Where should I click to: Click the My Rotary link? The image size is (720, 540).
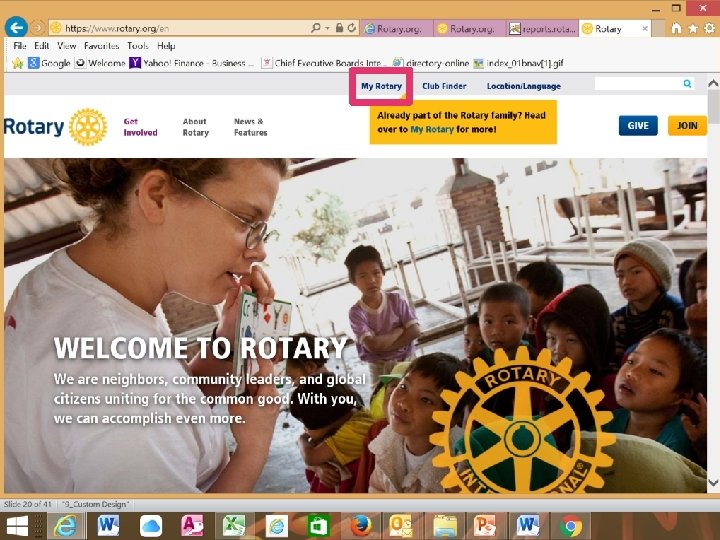pyautogui.click(x=381, y=86)
